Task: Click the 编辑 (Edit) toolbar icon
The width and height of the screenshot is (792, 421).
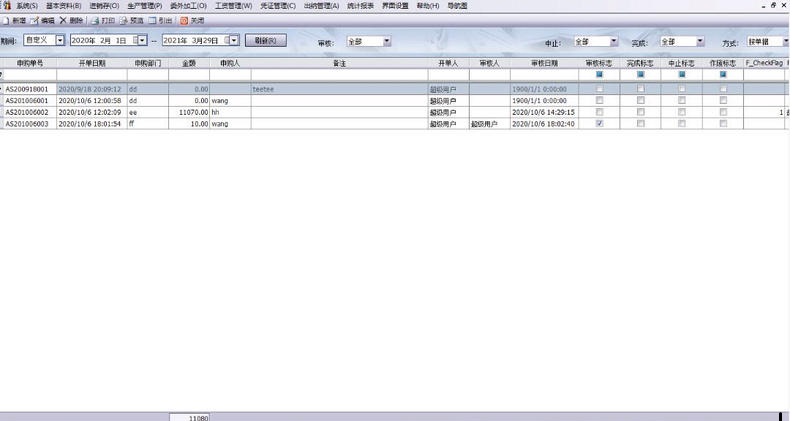Action: point(34,21)
